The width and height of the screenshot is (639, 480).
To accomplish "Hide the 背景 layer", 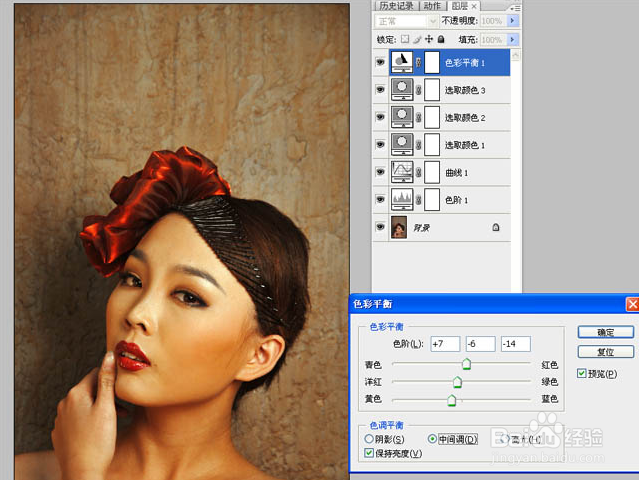I will tap(380, 227).
